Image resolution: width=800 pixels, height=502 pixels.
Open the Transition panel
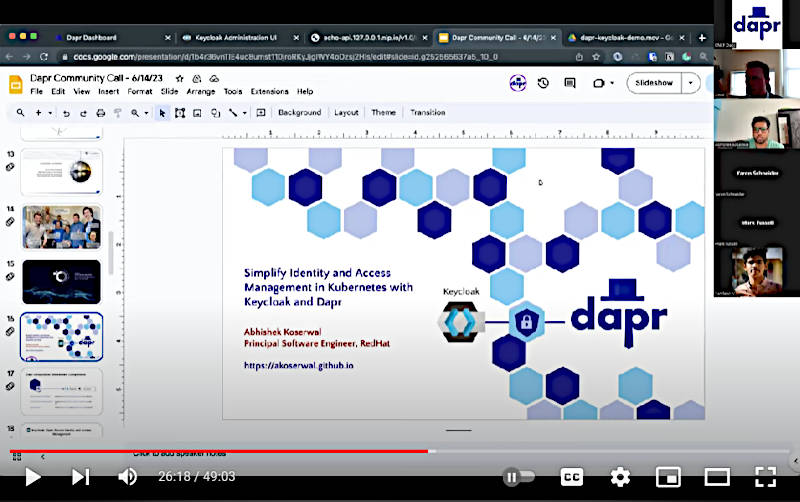coord(428,113)
